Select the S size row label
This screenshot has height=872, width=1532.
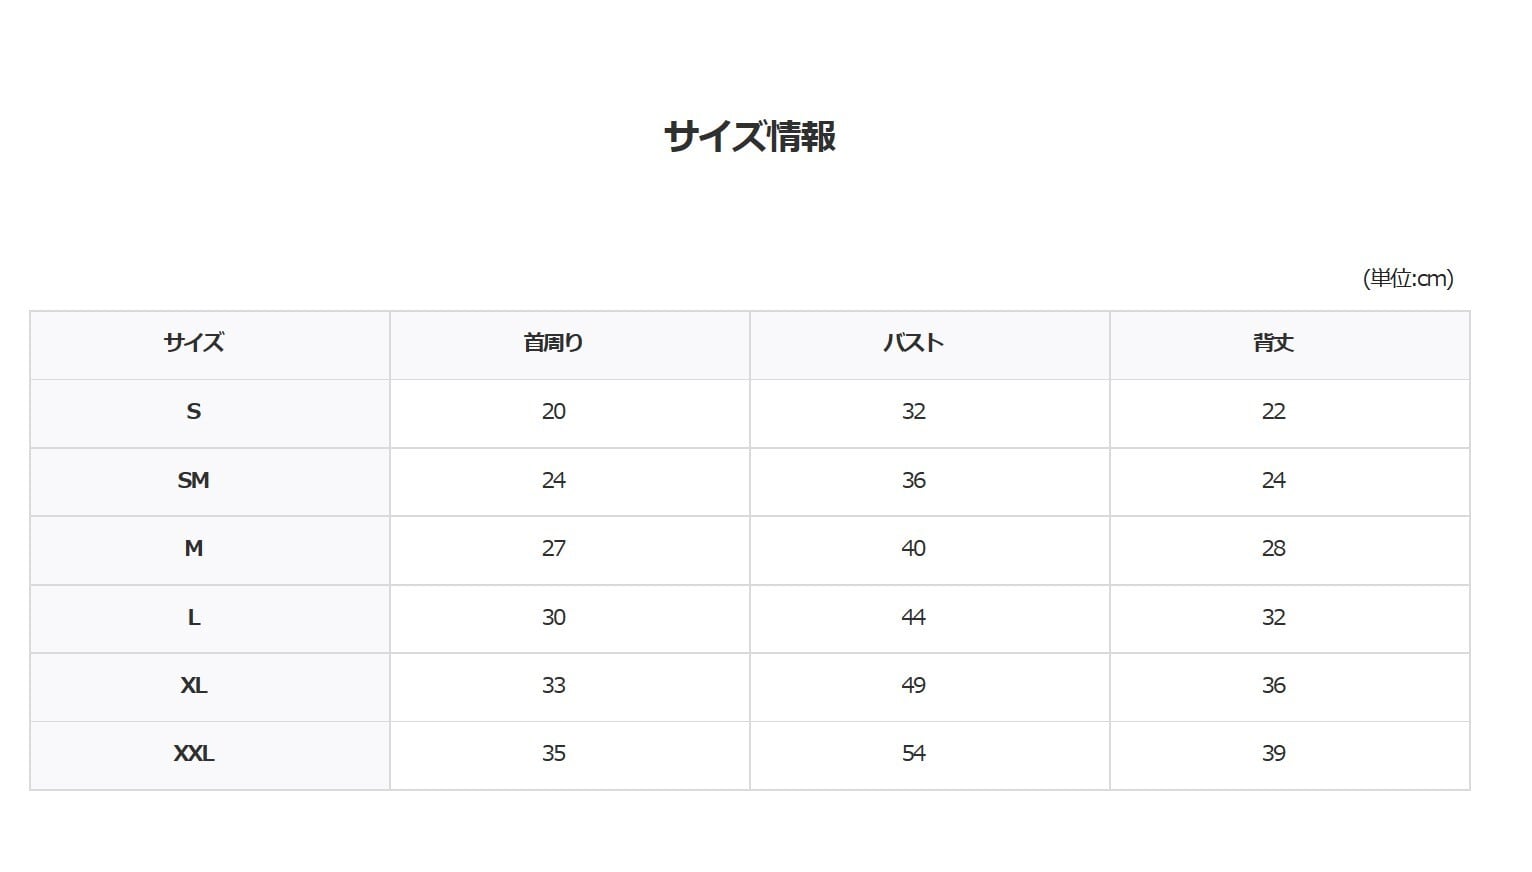click(x=194, y=411)
